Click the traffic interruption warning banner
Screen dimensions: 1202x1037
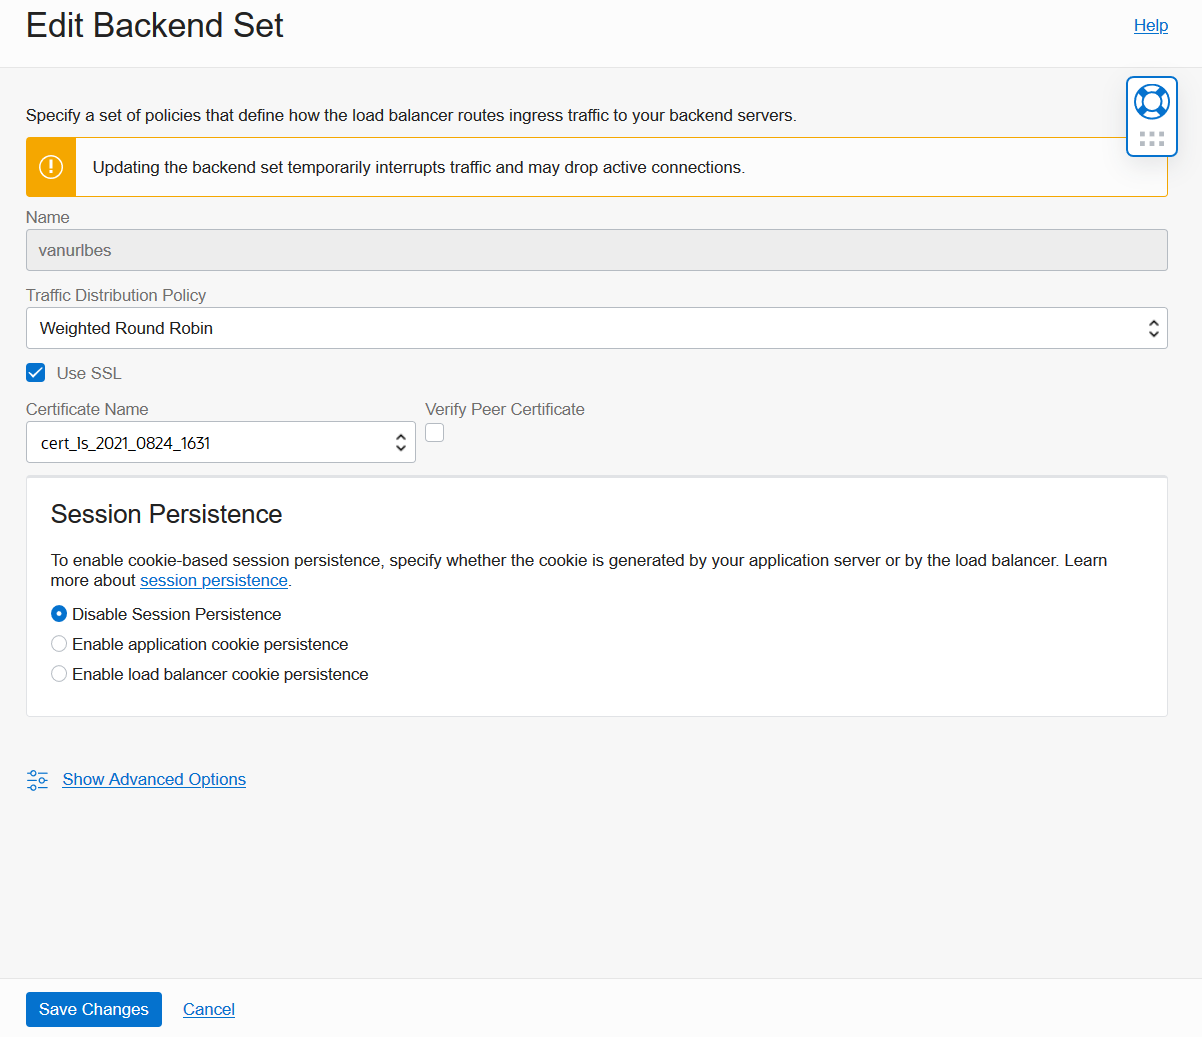point(596,167)
